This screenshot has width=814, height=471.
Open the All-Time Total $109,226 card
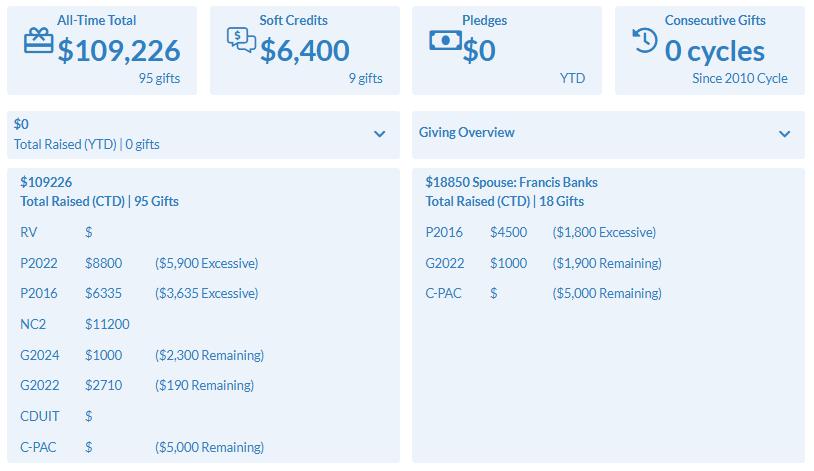[102, 50]
